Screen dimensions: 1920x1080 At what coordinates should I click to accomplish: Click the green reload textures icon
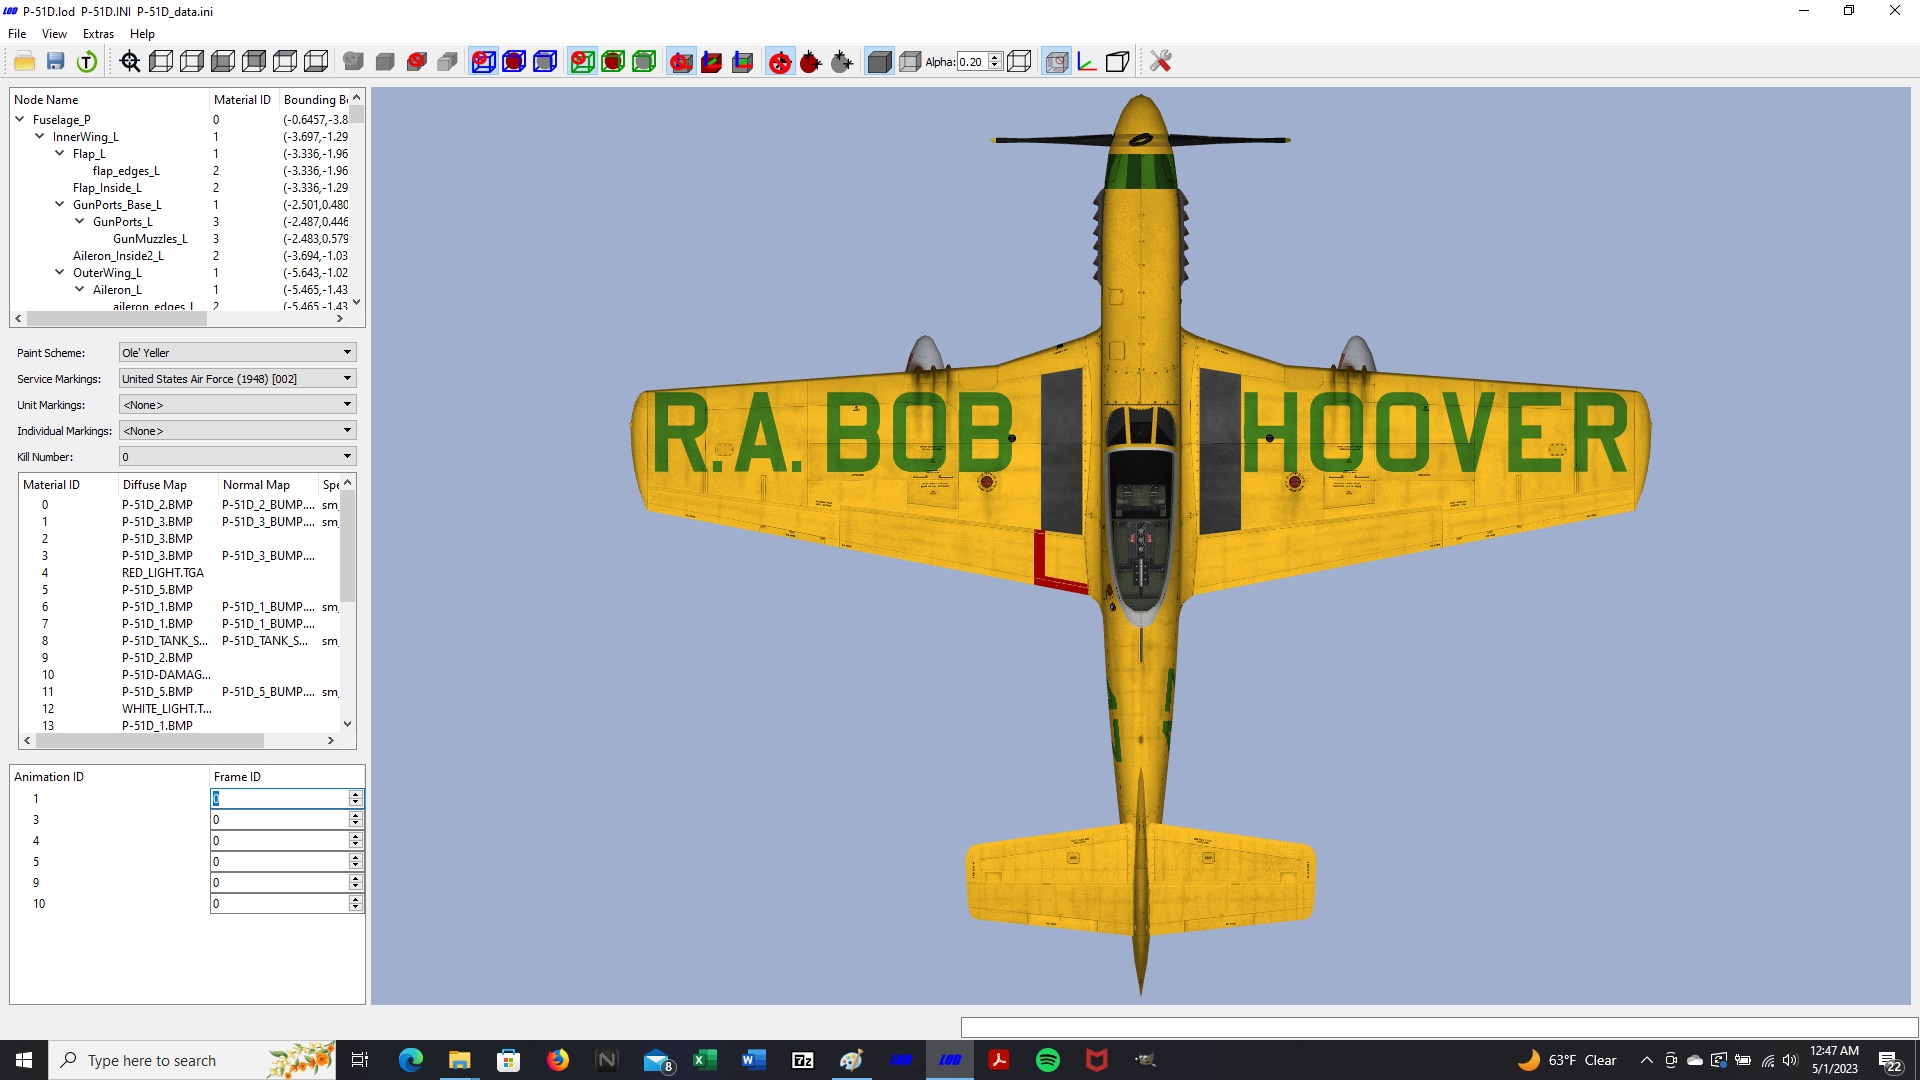[87, 62]
